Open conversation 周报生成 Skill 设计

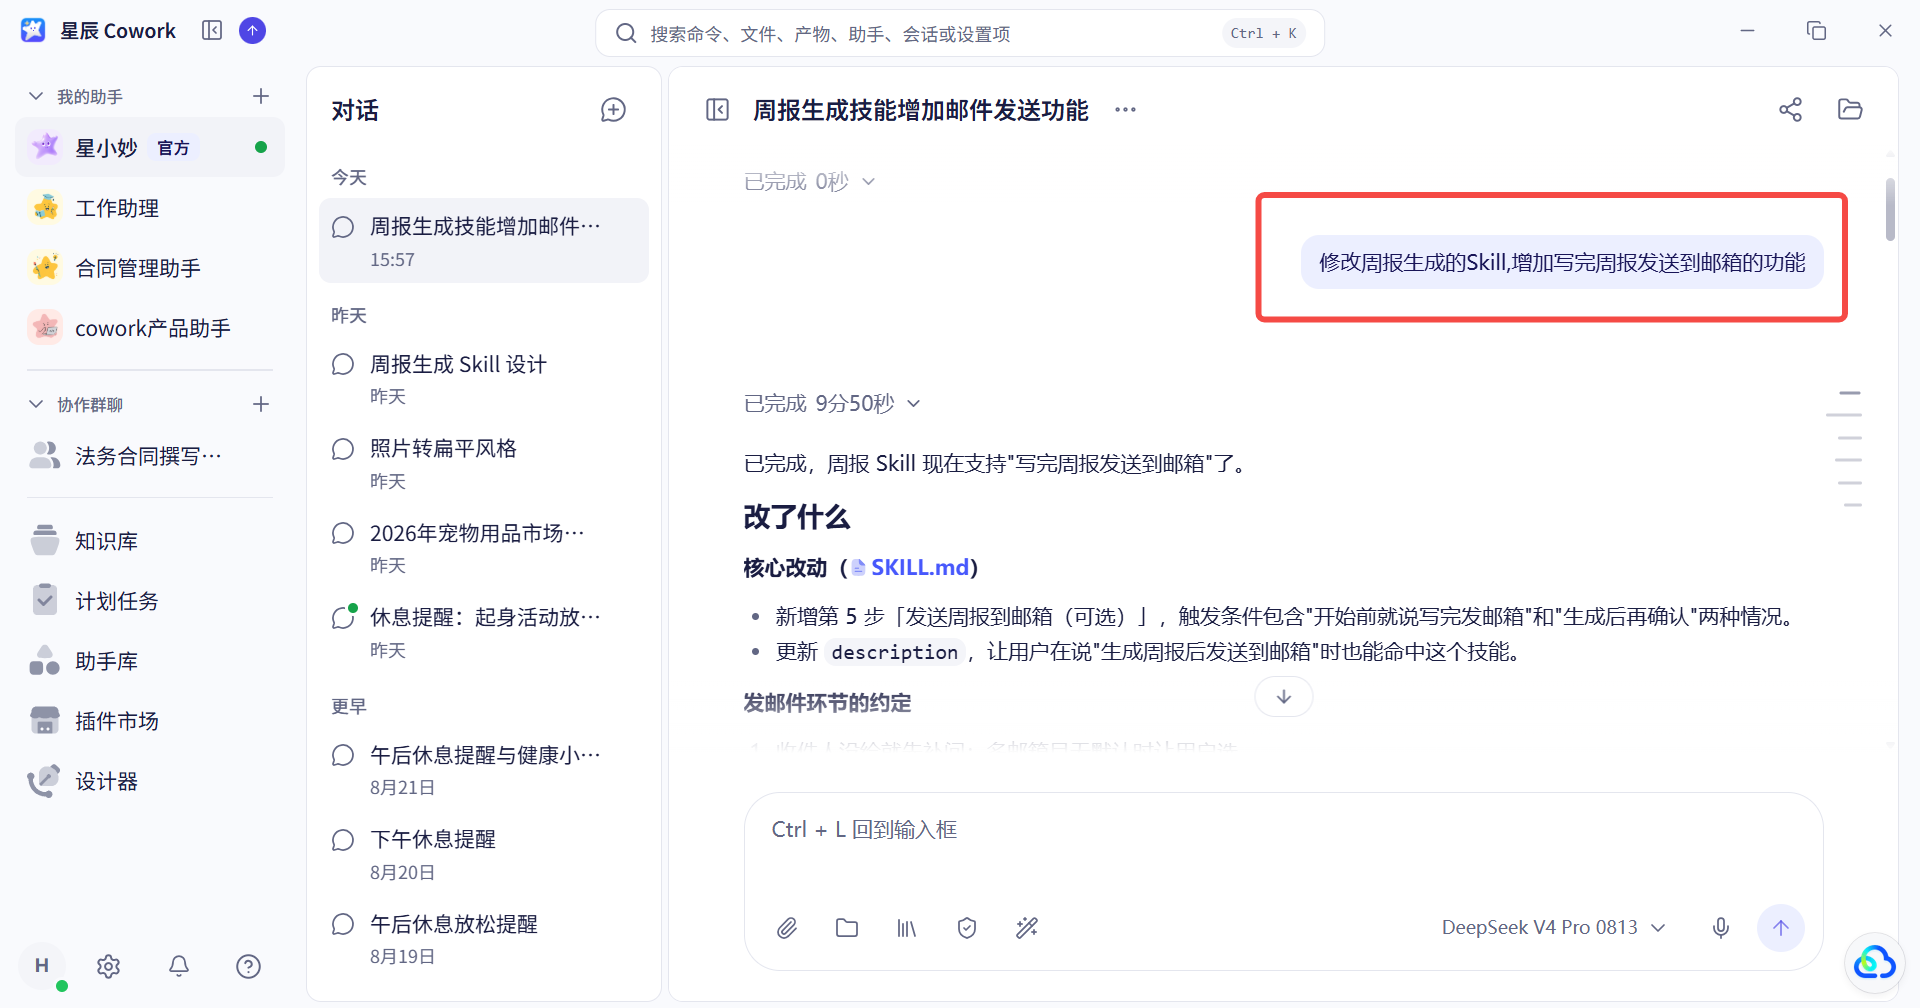(x=484, y=379)
